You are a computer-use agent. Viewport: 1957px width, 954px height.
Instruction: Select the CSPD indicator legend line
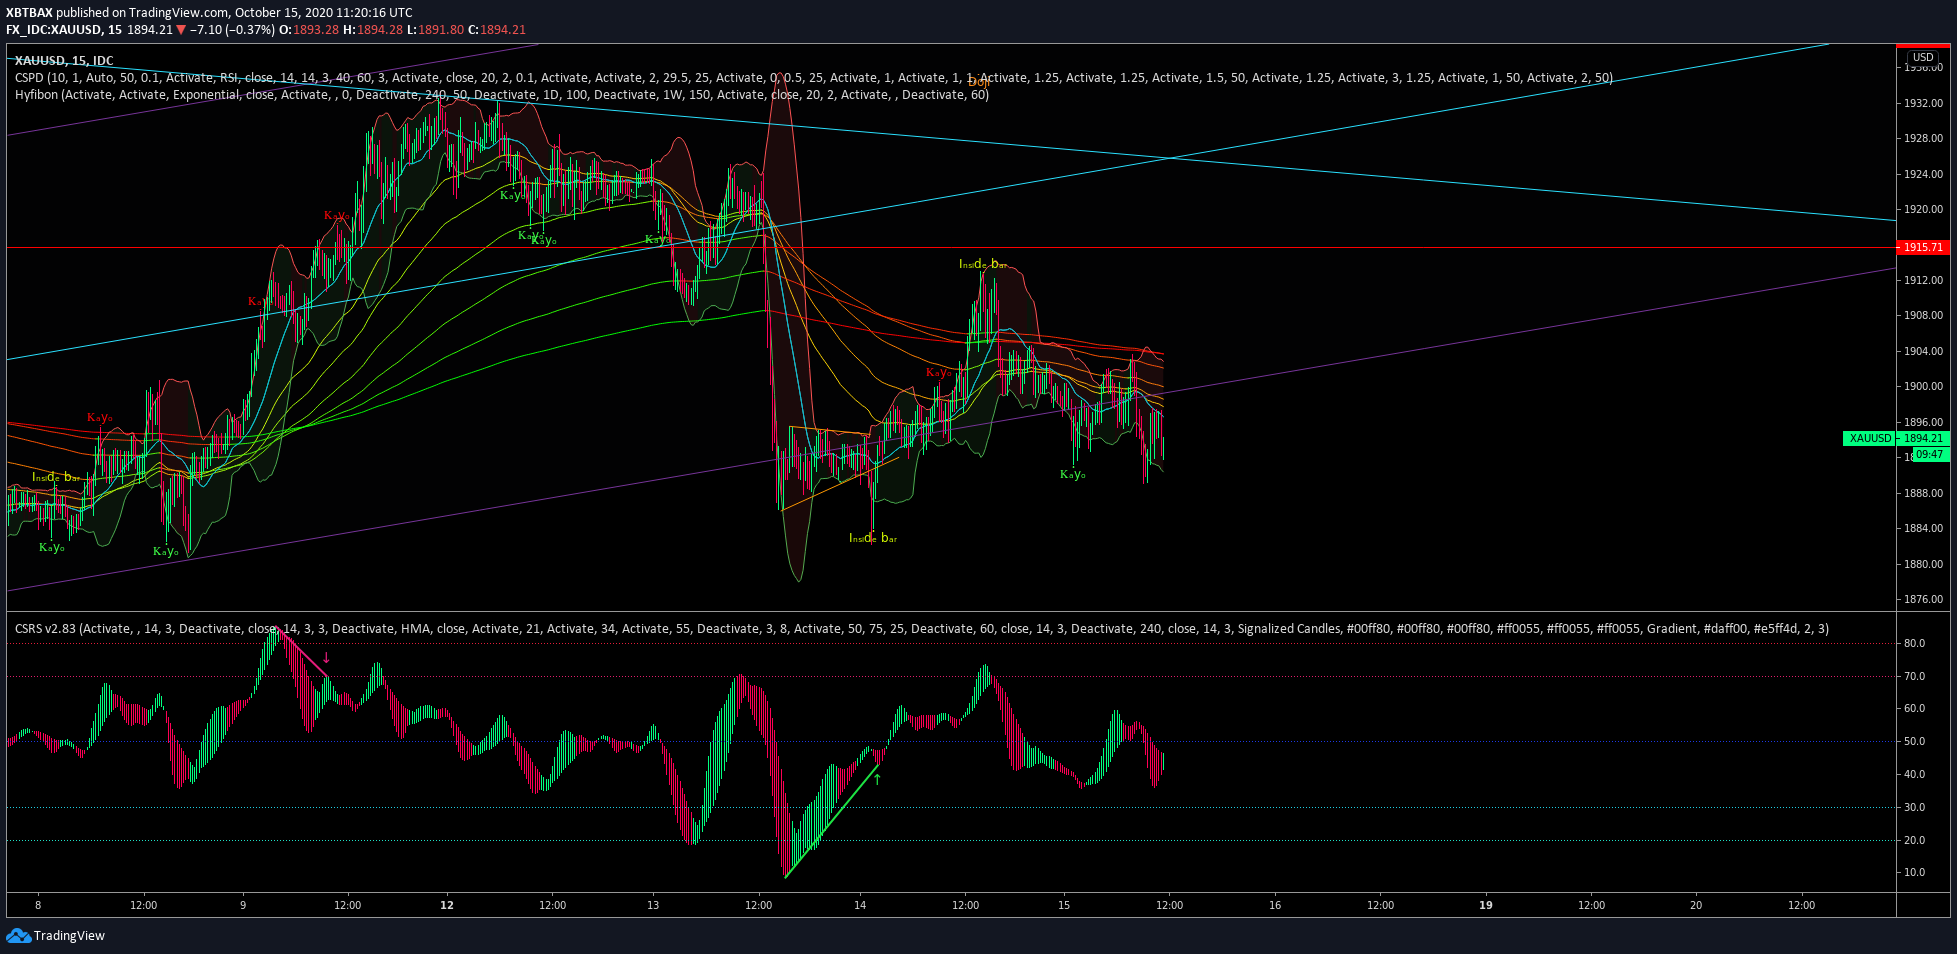coord(813,78)
